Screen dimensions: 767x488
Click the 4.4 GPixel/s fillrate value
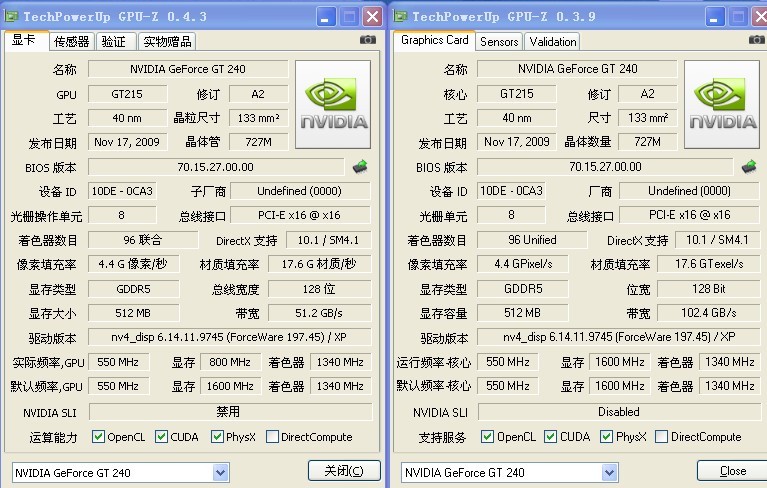[x=523, y=264]
